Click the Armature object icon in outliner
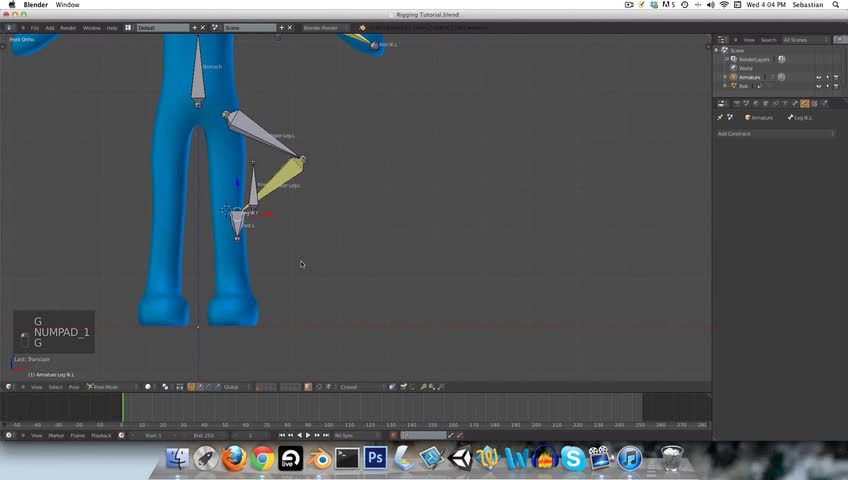Screen dimensions: 848x480 (734, 77)
